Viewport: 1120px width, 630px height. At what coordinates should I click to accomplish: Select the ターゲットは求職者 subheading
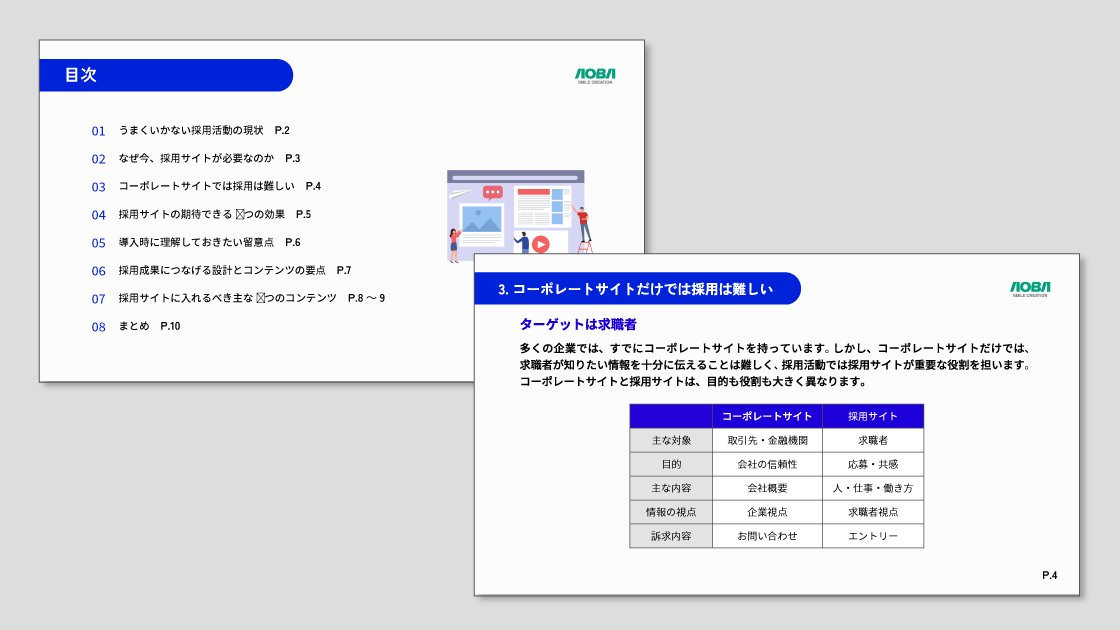578,324
